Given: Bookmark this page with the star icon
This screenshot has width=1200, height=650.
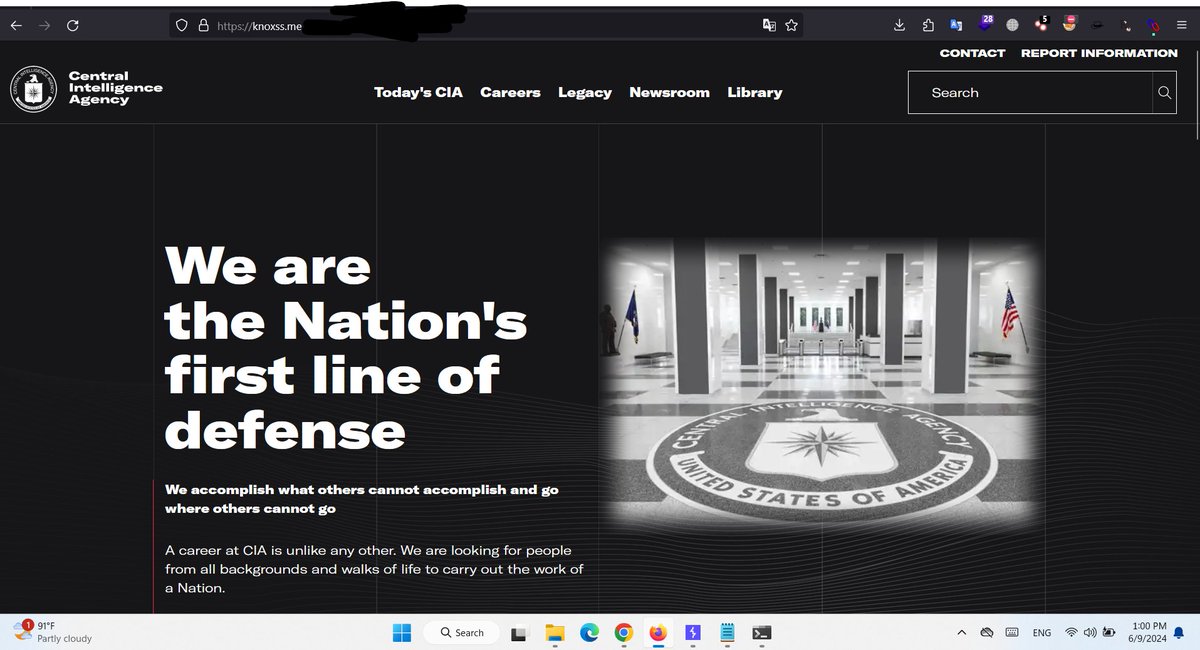Looking at the screenshot, I should pos(791,26).
